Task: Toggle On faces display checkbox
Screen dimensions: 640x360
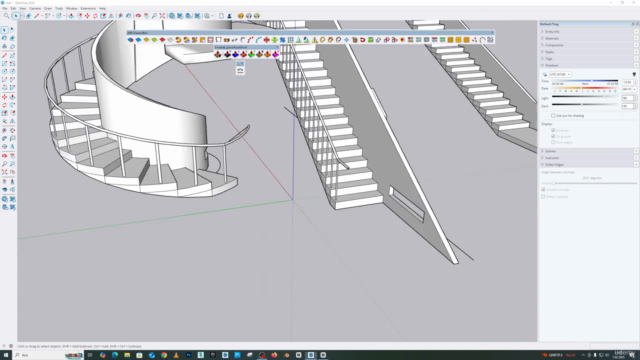Action: pyautogui.click(x=553, y=130)
